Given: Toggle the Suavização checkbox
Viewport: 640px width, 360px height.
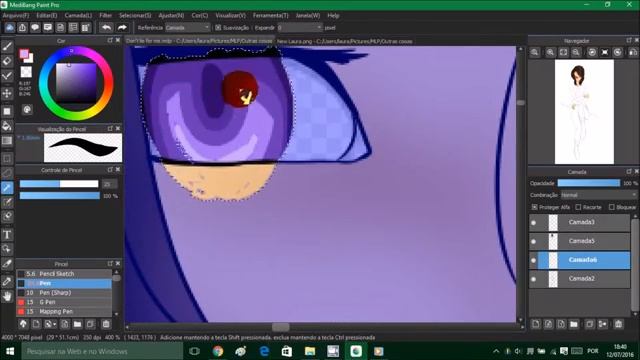Looking at the screenshot, I should click(x=218, y=28).
